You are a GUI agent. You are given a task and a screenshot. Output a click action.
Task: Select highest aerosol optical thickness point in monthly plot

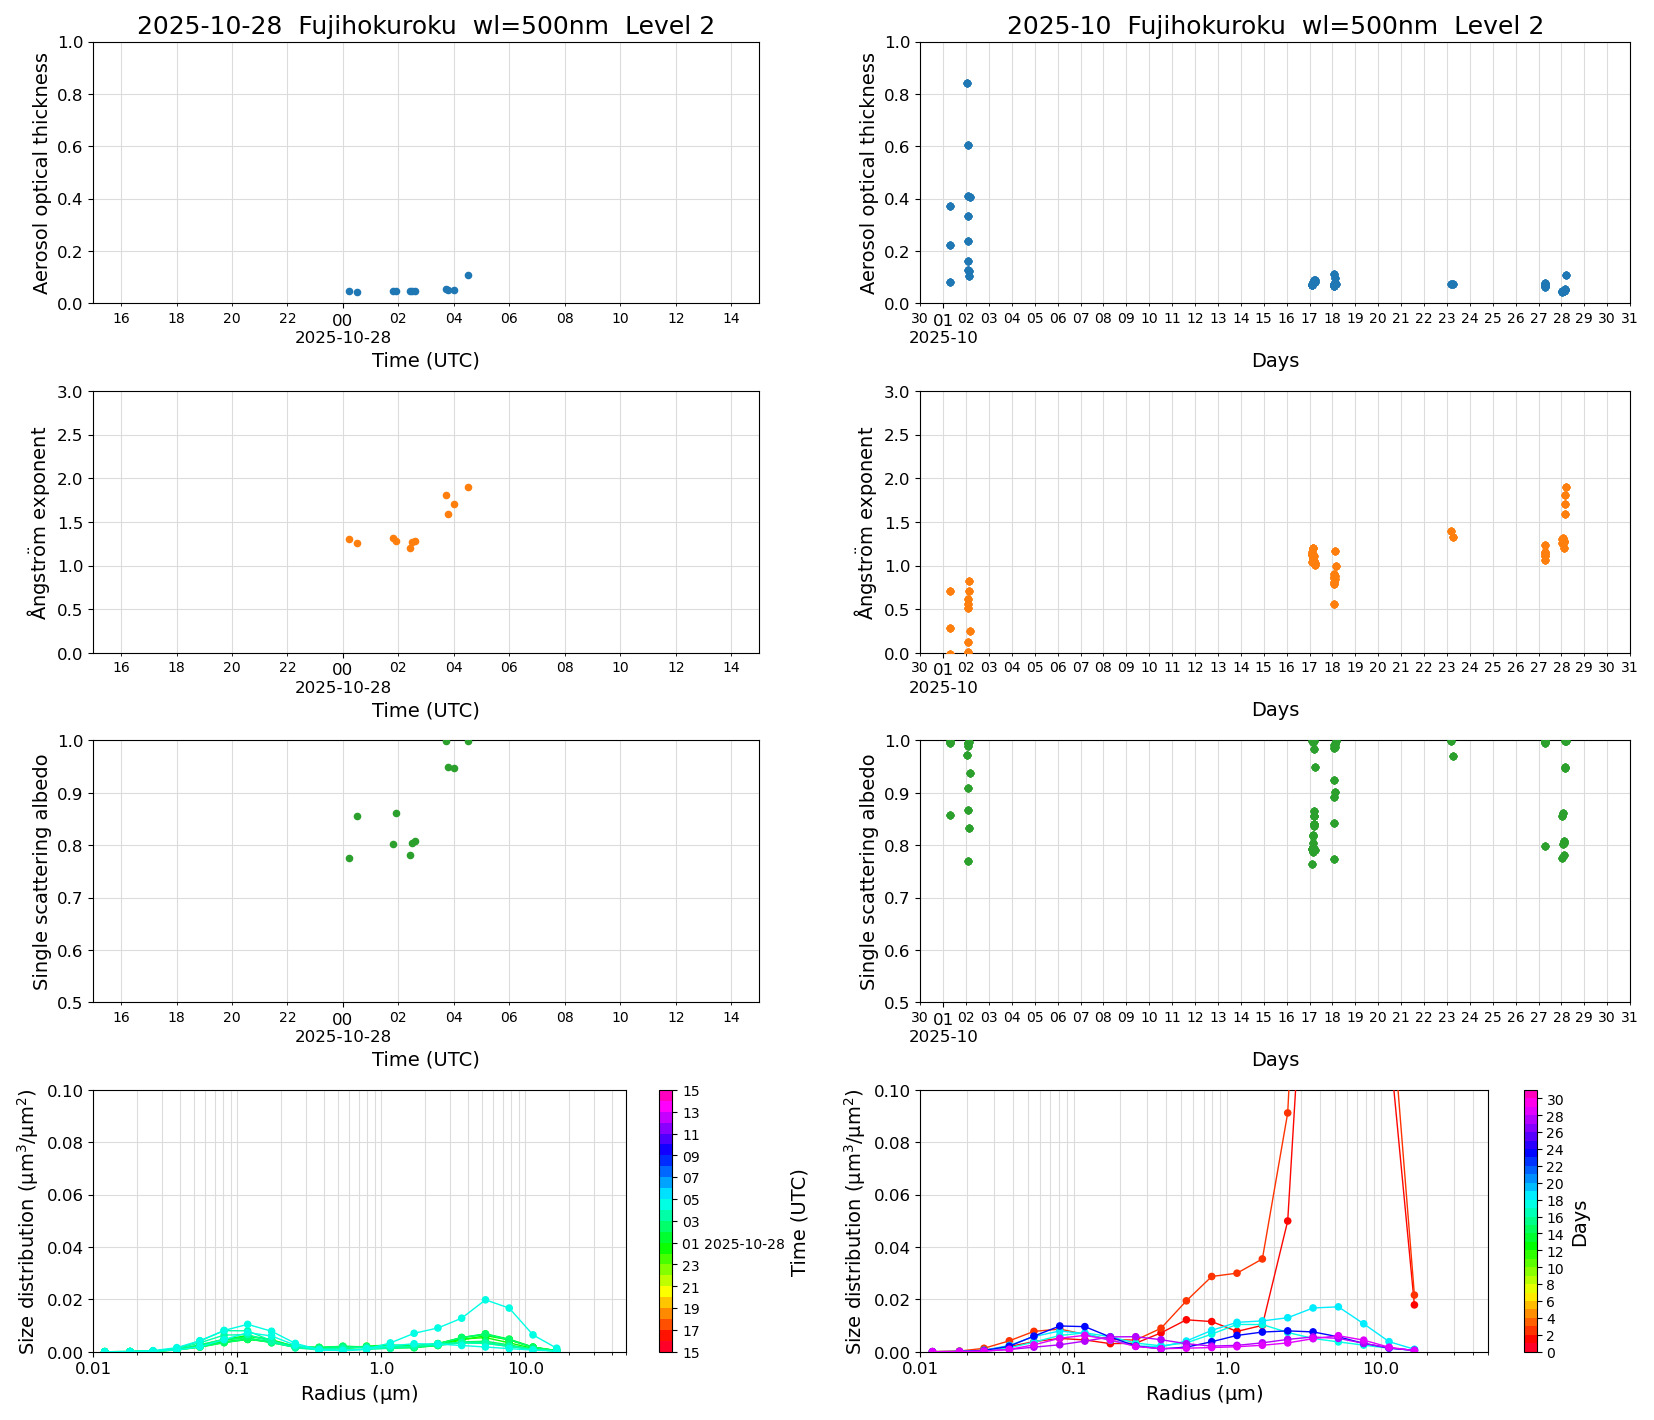click(x=967, y=83)
